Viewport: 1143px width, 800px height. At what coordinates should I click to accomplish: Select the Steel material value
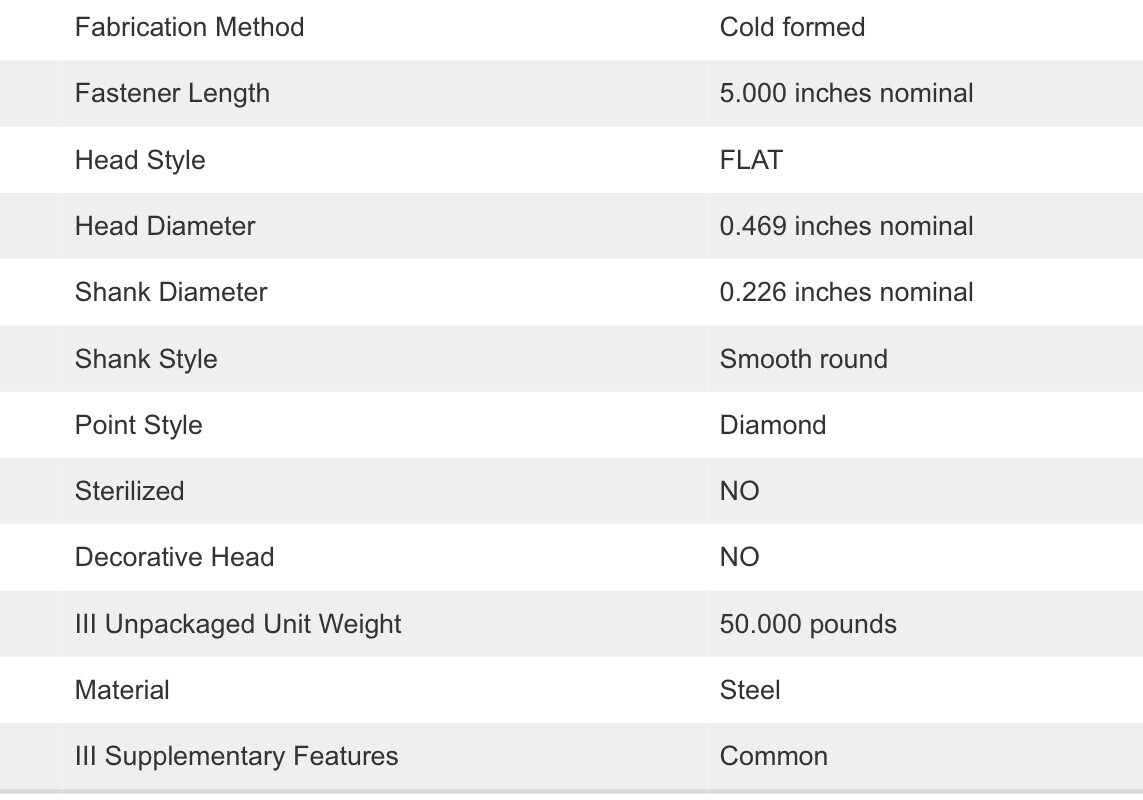[750, 690]
